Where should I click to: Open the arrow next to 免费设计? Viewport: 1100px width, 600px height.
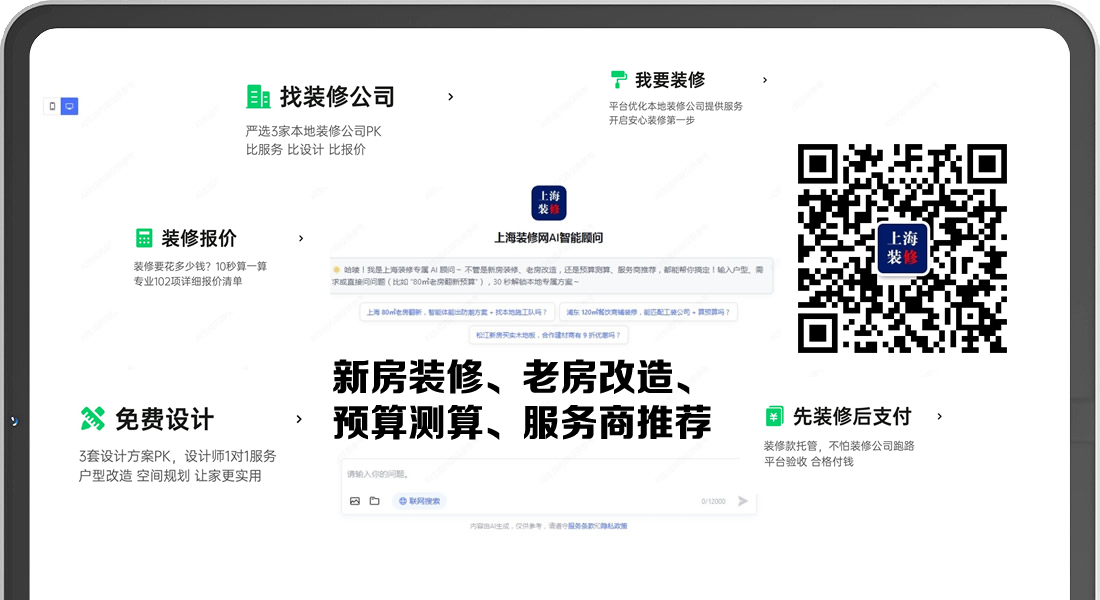[x=299, y=419]
